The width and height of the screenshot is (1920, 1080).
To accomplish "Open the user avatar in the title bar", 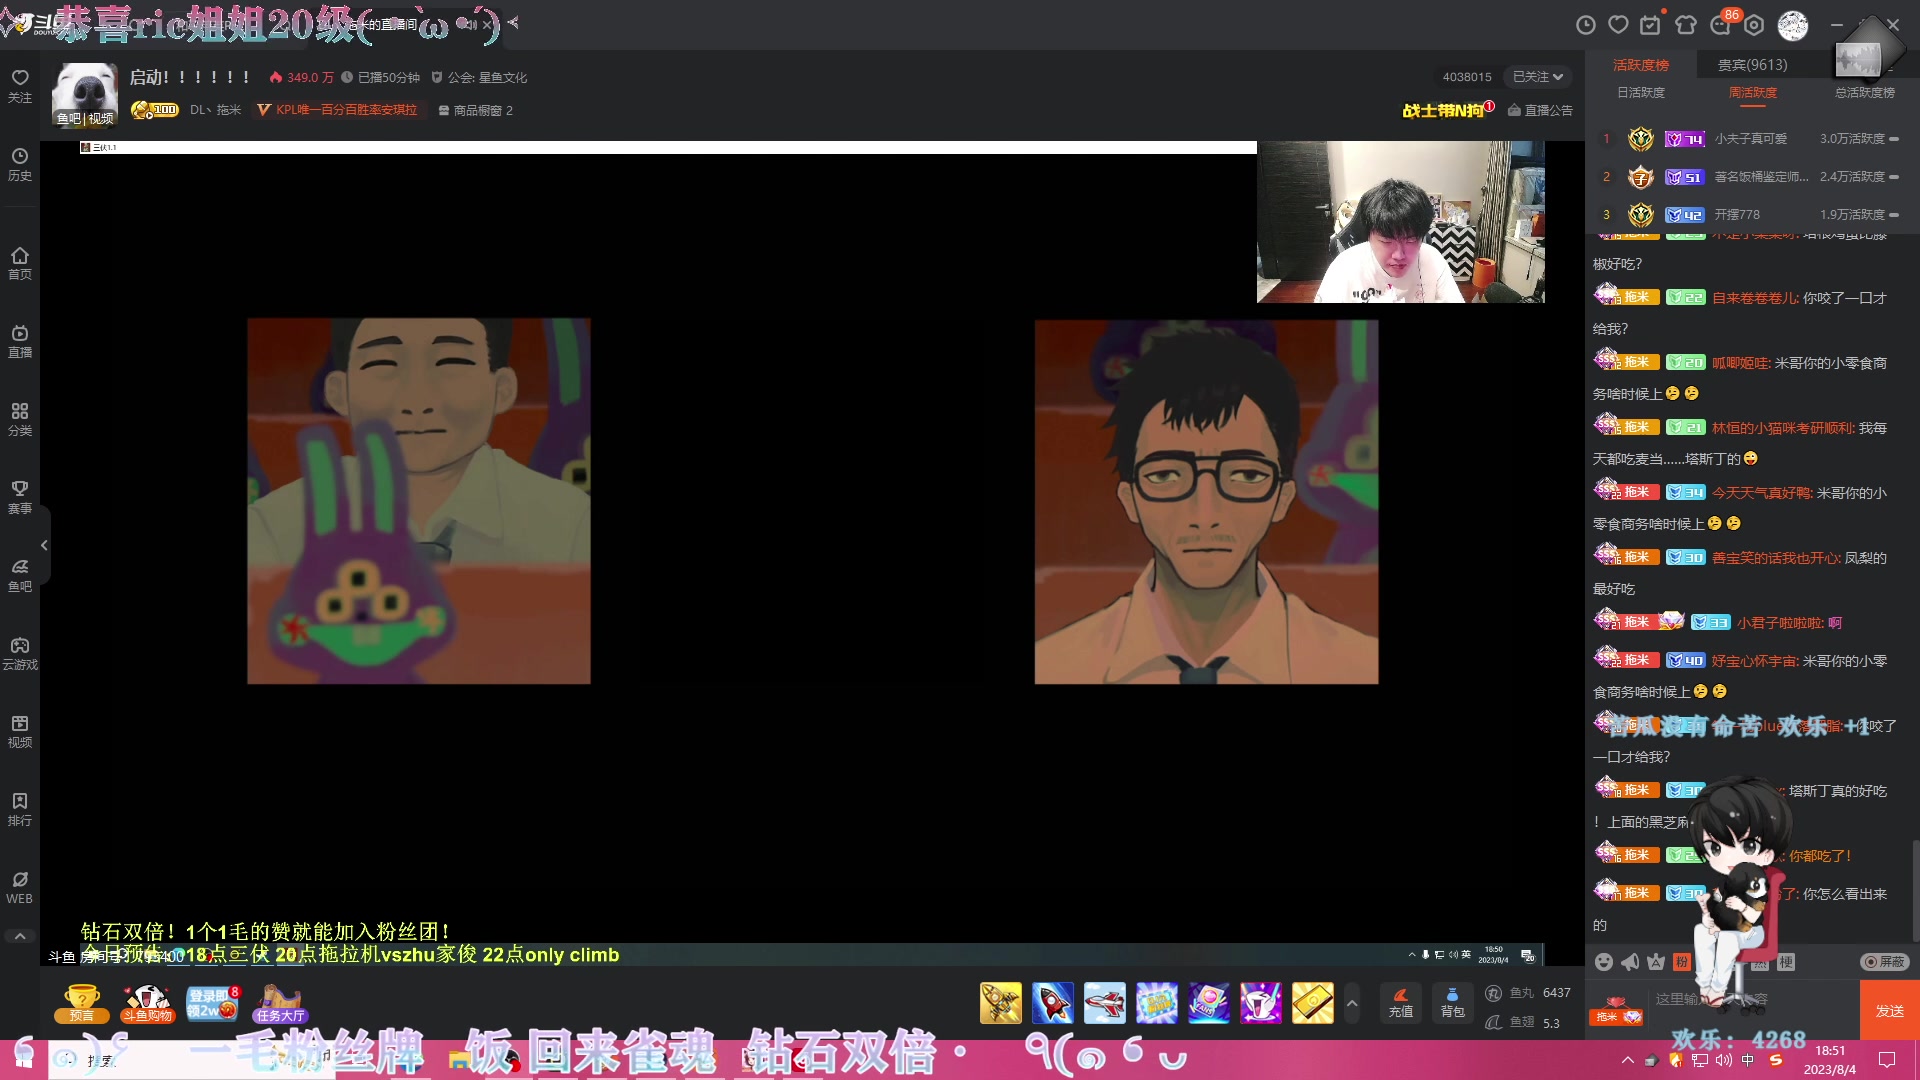I will click(x=1793, y=26).
